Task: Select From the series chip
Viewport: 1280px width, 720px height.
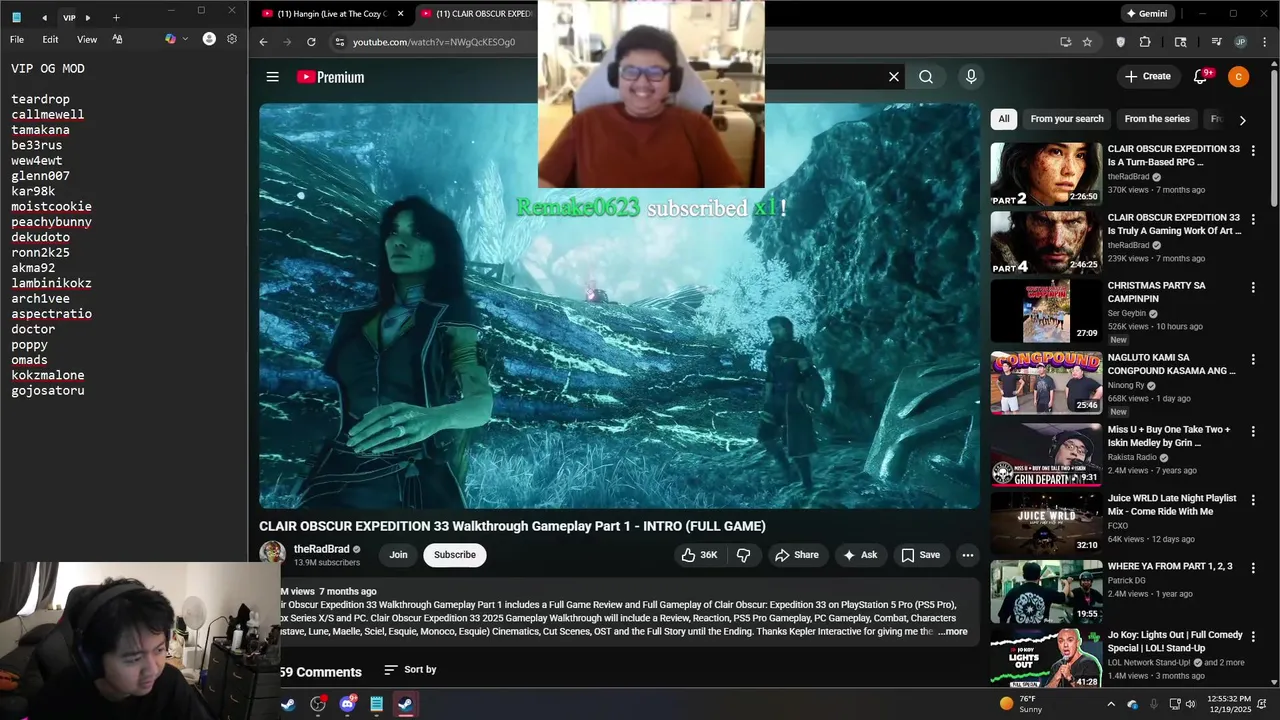Action: point(1157,119)
